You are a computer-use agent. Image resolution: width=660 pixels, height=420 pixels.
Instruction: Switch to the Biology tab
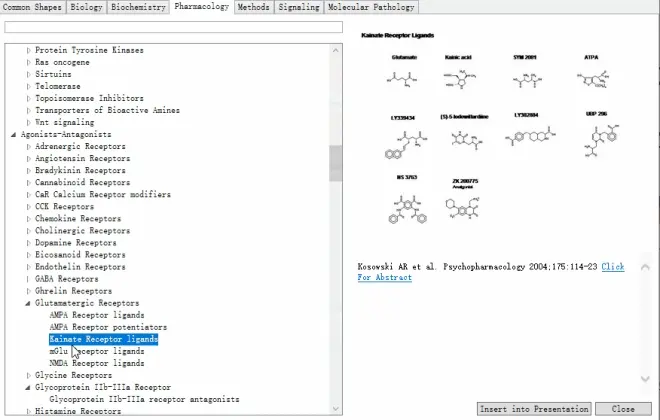click(x=86, y=7)
